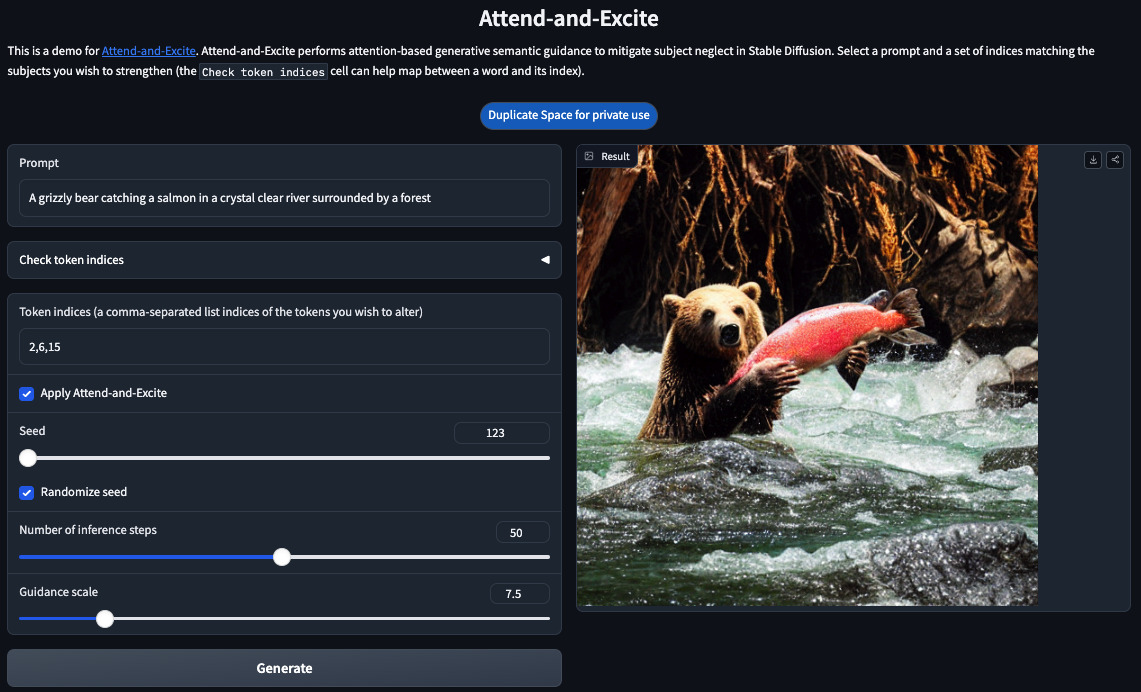
Task: Click the share icon on the result
Action: tap(1115, 160)
